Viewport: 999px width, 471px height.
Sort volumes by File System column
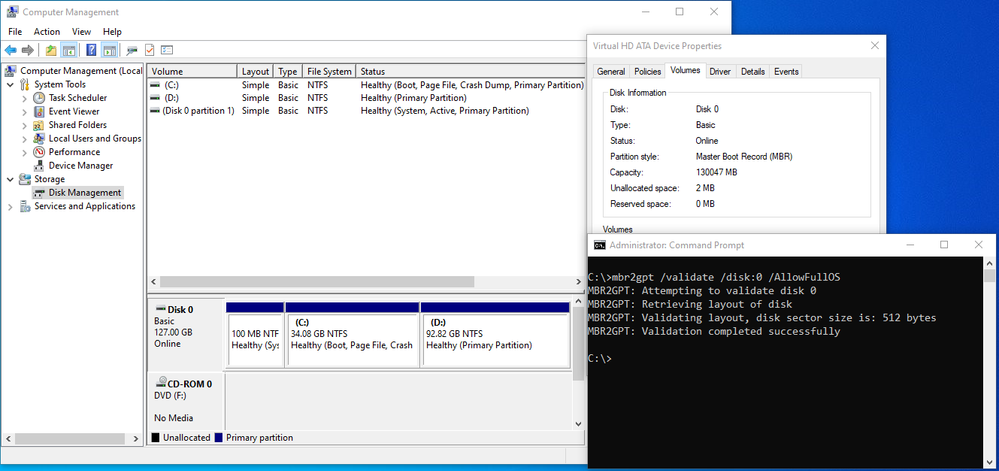click(329, 72)
